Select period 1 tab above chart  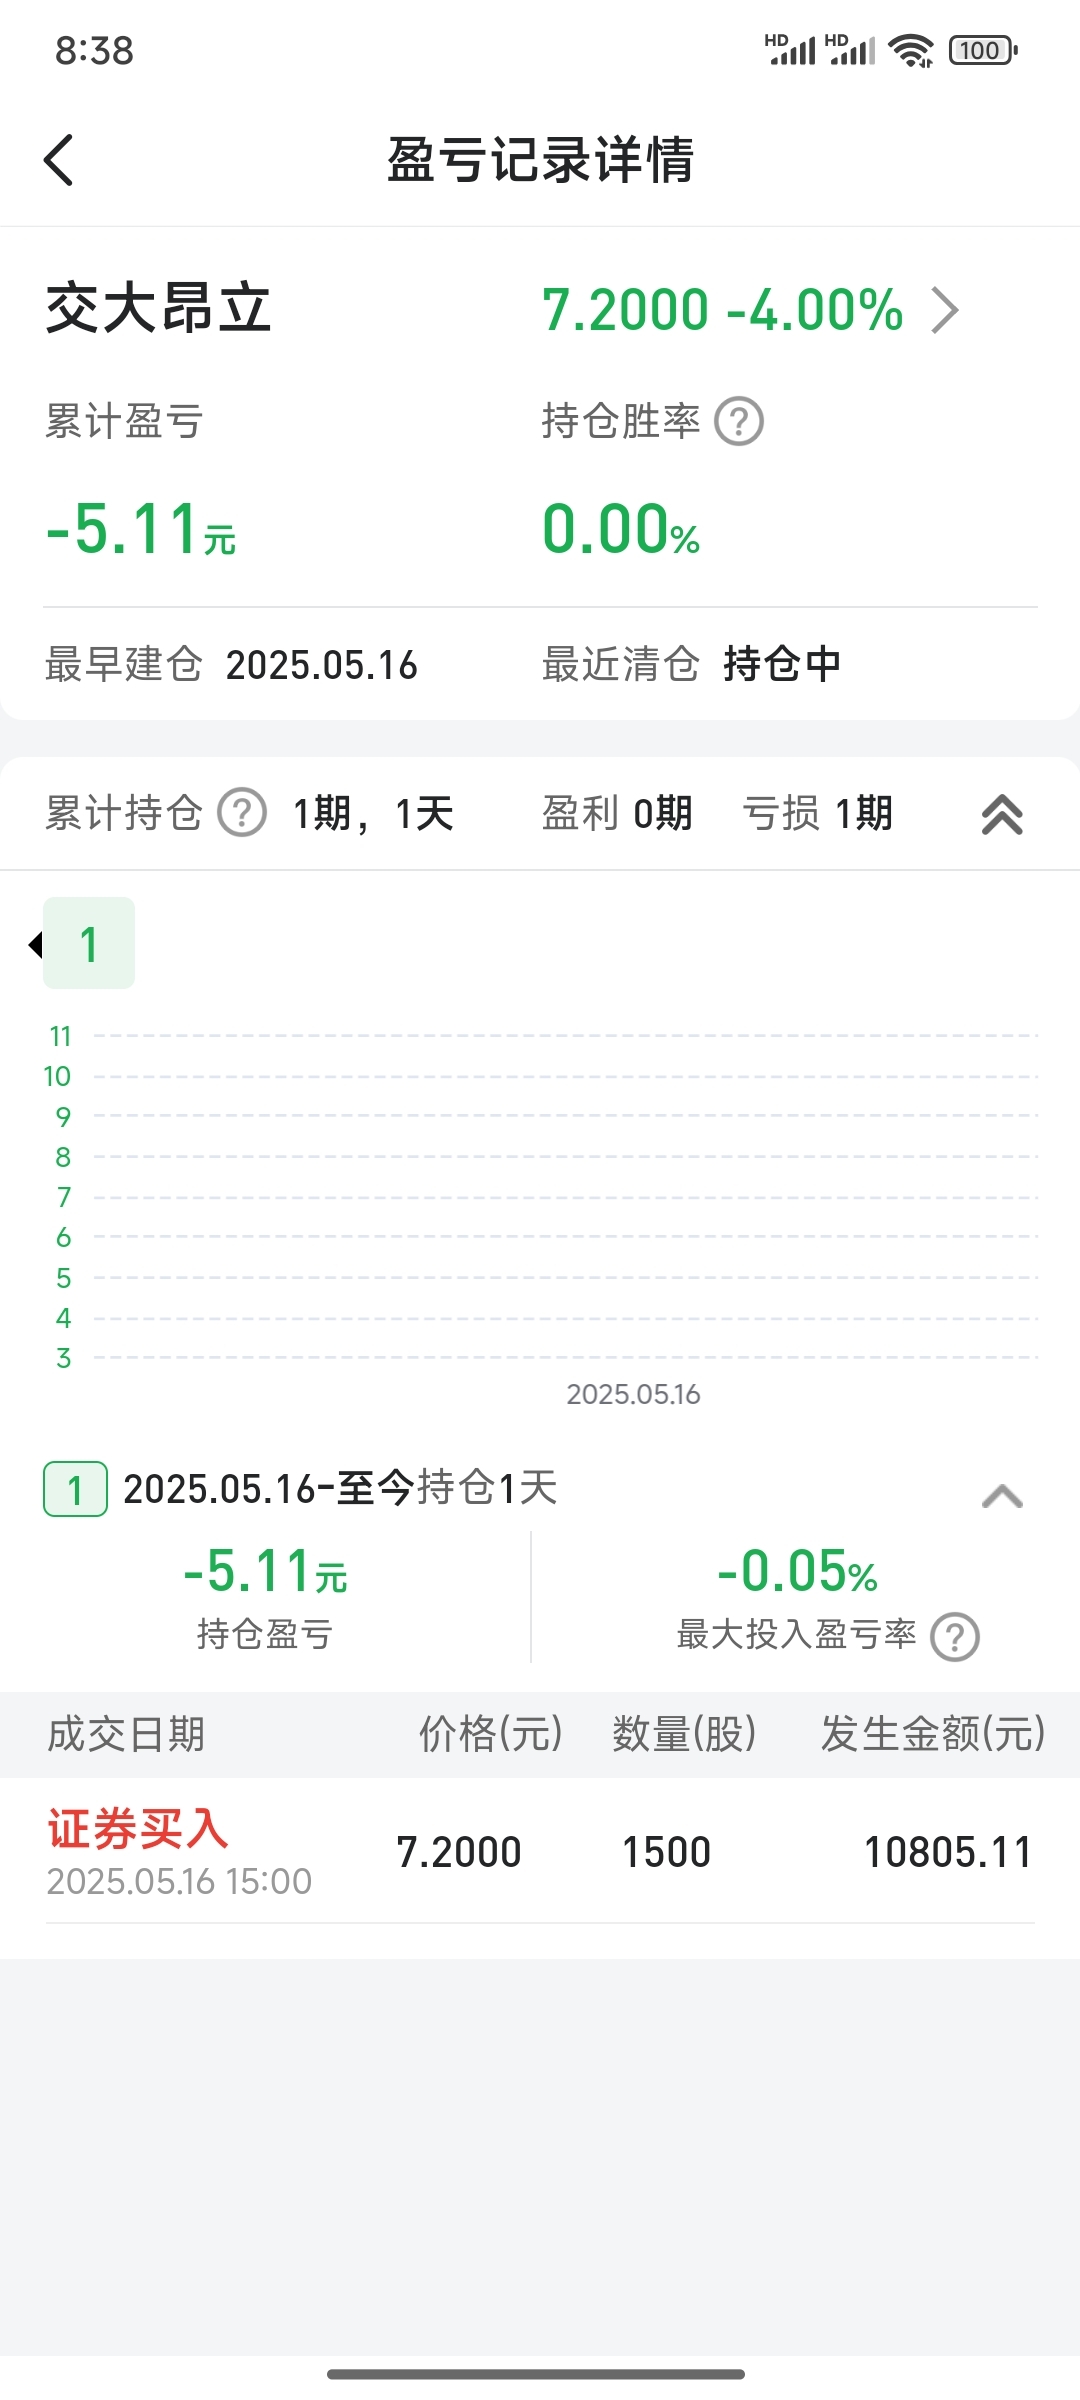point(89,943)
